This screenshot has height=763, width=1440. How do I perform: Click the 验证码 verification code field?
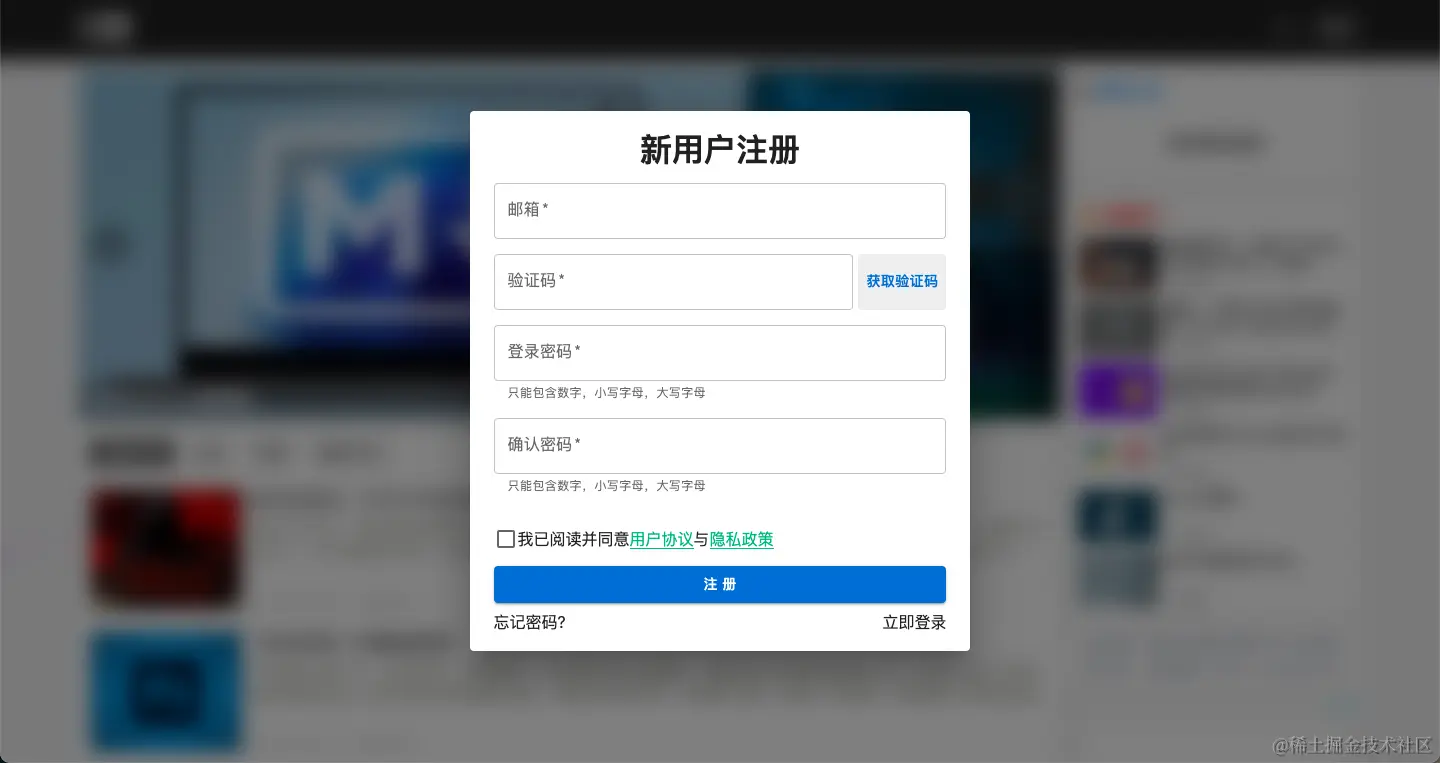(673, 282)
